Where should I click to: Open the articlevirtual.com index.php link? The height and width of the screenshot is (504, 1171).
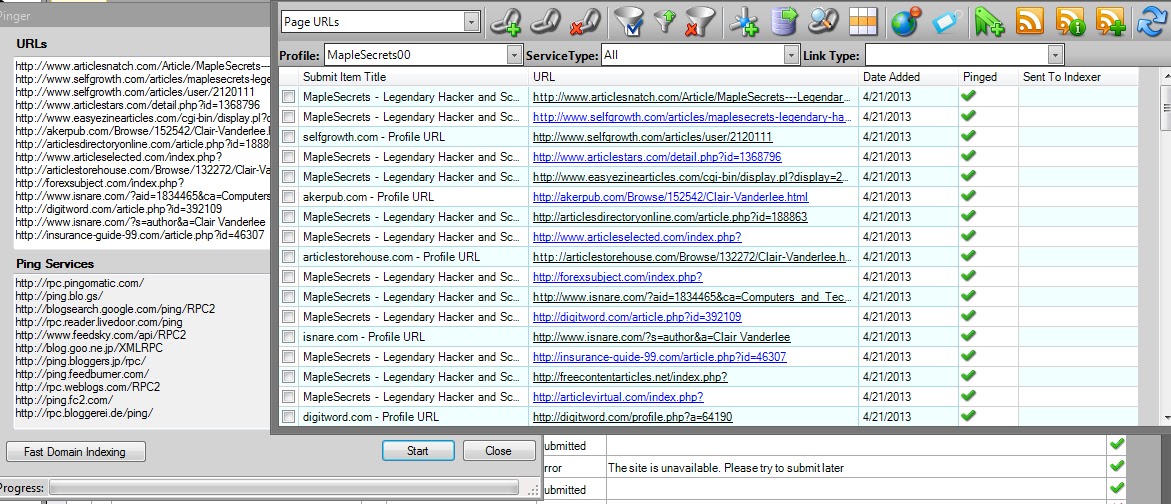(x=618, y=396)
